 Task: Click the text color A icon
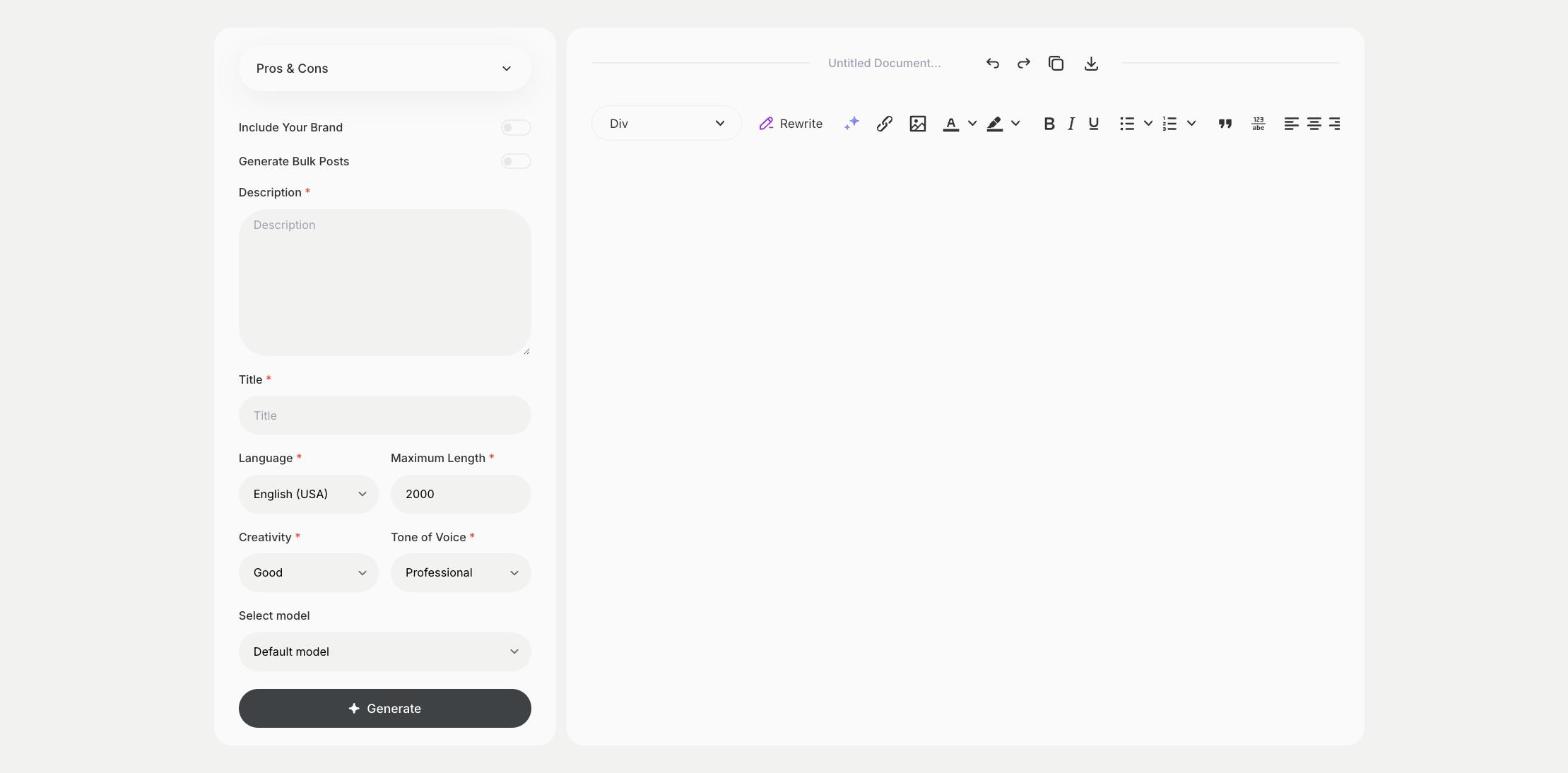coord(951,123)
